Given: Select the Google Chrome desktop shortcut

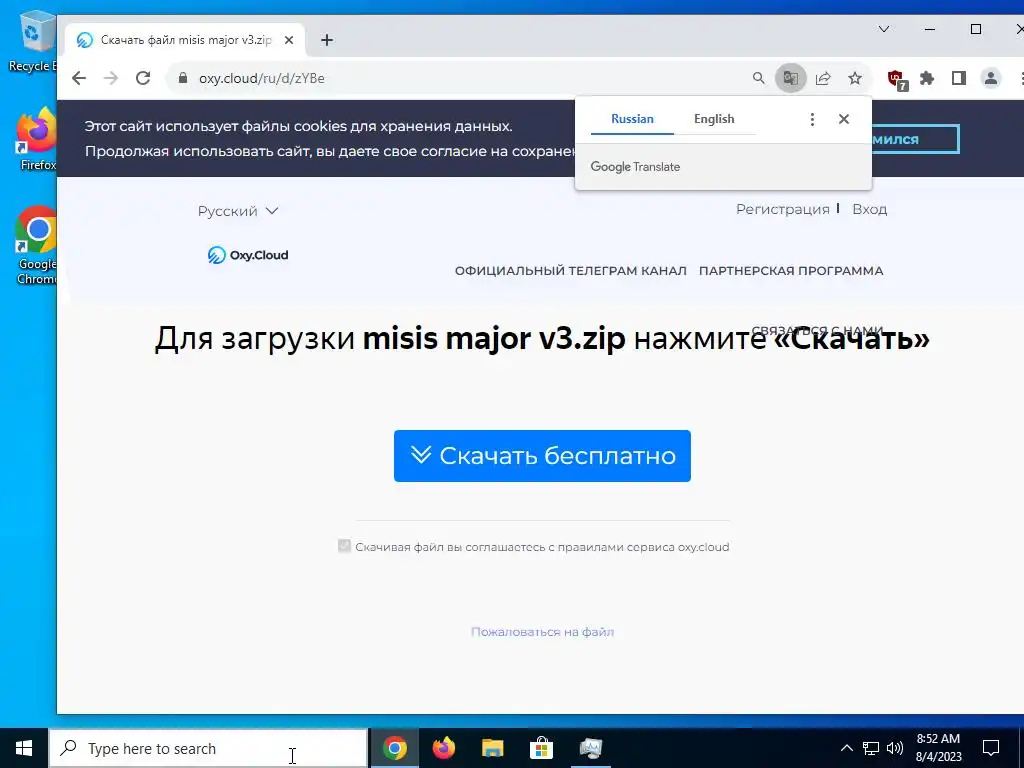Looking at the screenshot, I should pyautogui.click(x=36, y=246).
